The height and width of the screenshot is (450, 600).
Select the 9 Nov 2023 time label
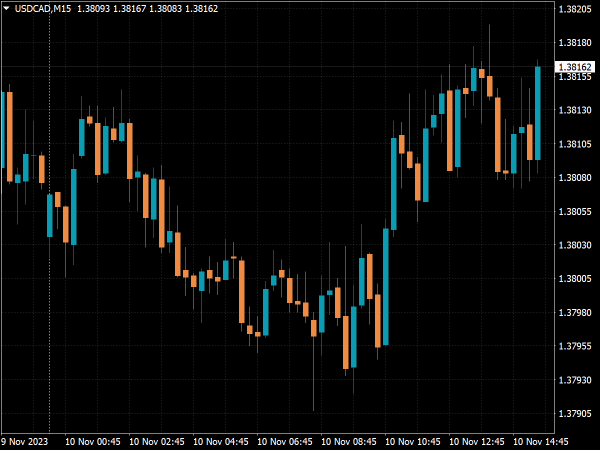24,442
